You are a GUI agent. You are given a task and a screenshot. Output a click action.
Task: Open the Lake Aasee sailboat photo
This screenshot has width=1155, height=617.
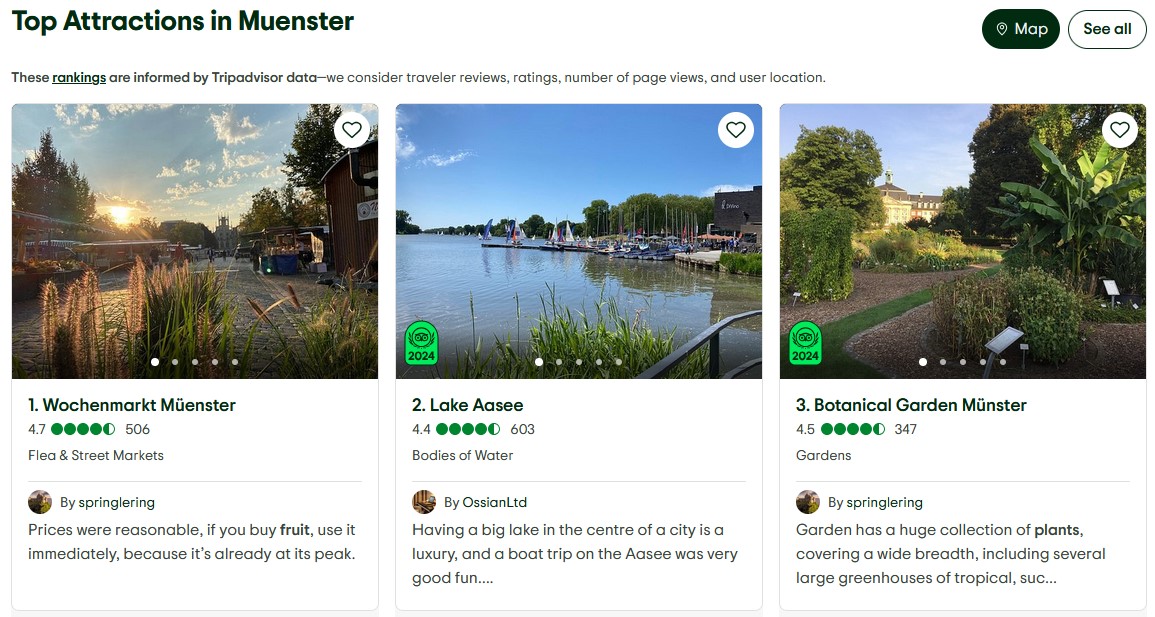tap(579, 241)
